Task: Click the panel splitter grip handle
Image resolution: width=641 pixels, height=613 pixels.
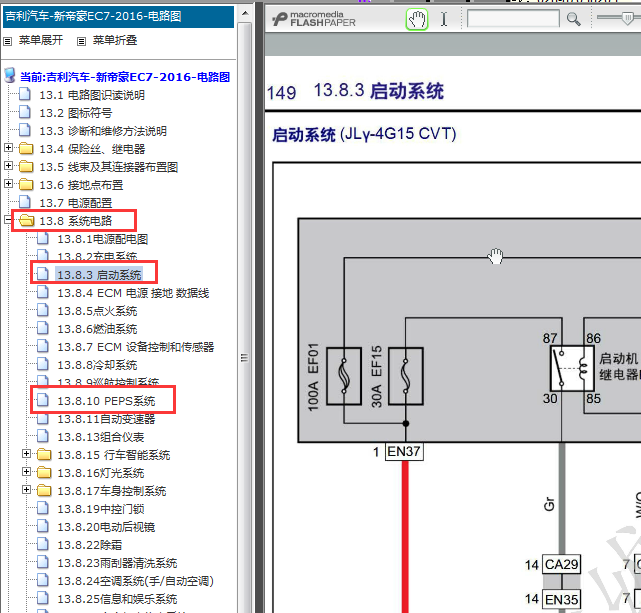Action: [244, 358]
